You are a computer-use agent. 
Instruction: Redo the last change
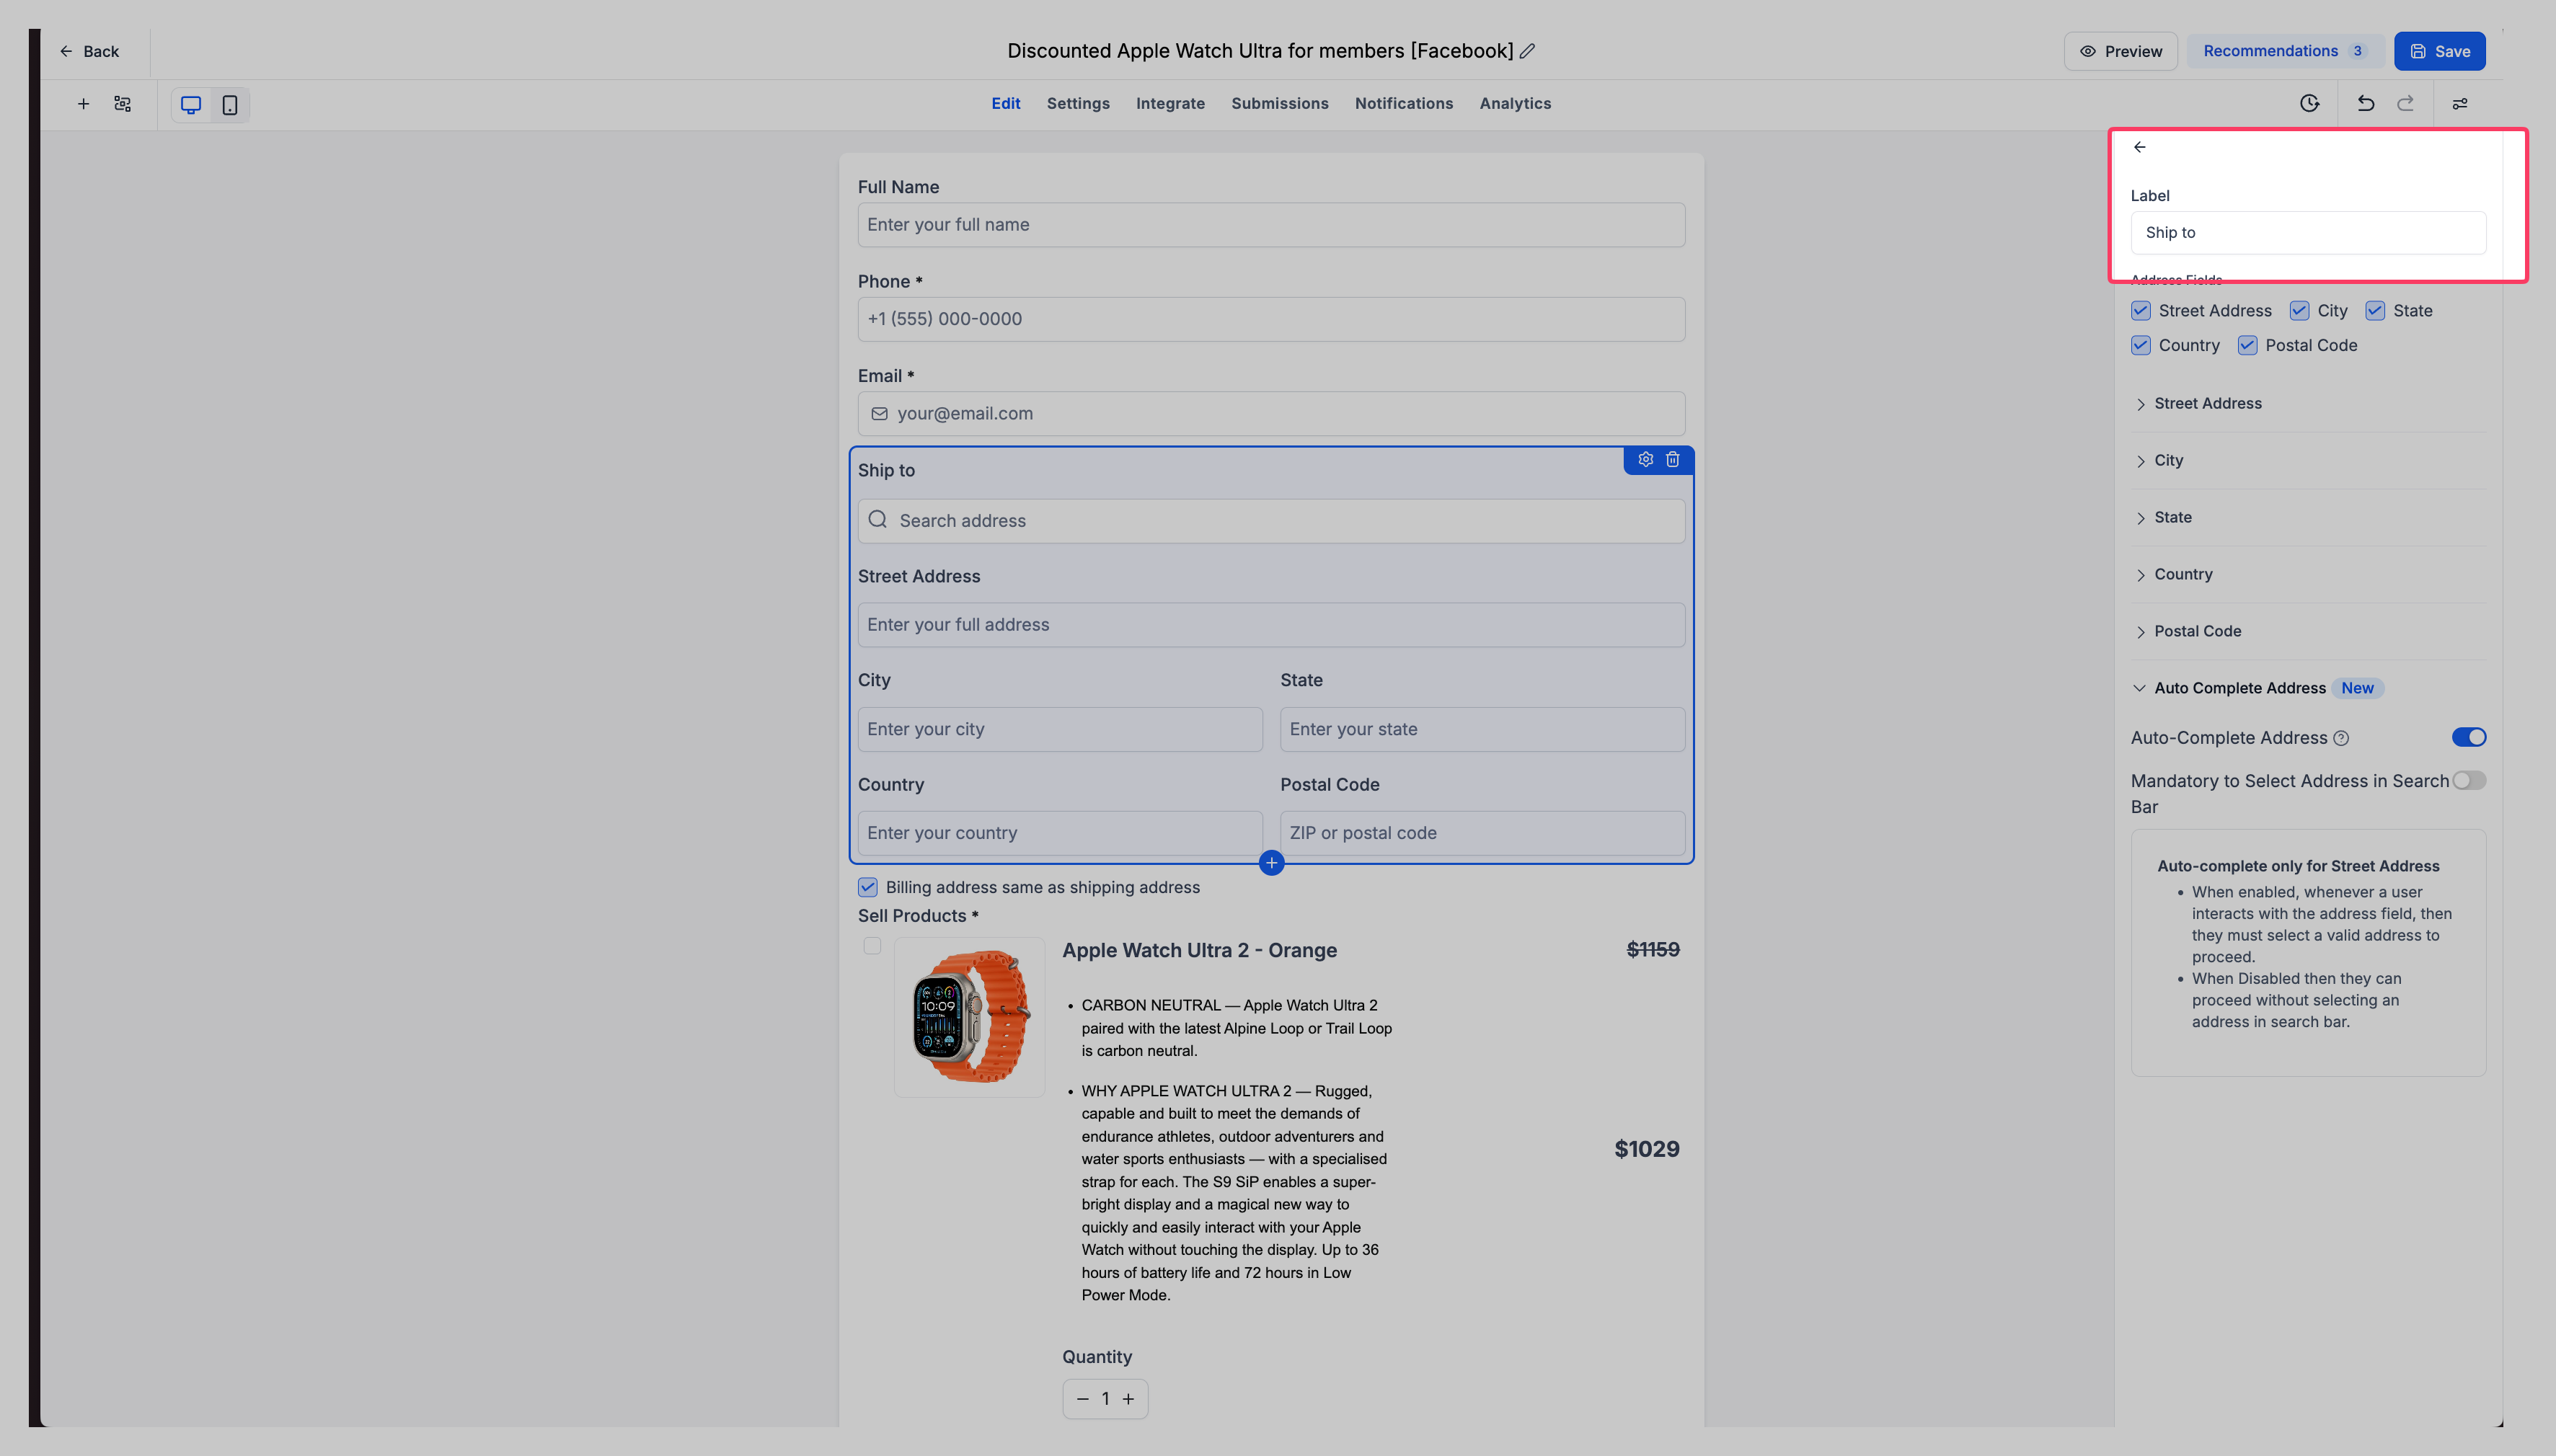[2406, 103]
